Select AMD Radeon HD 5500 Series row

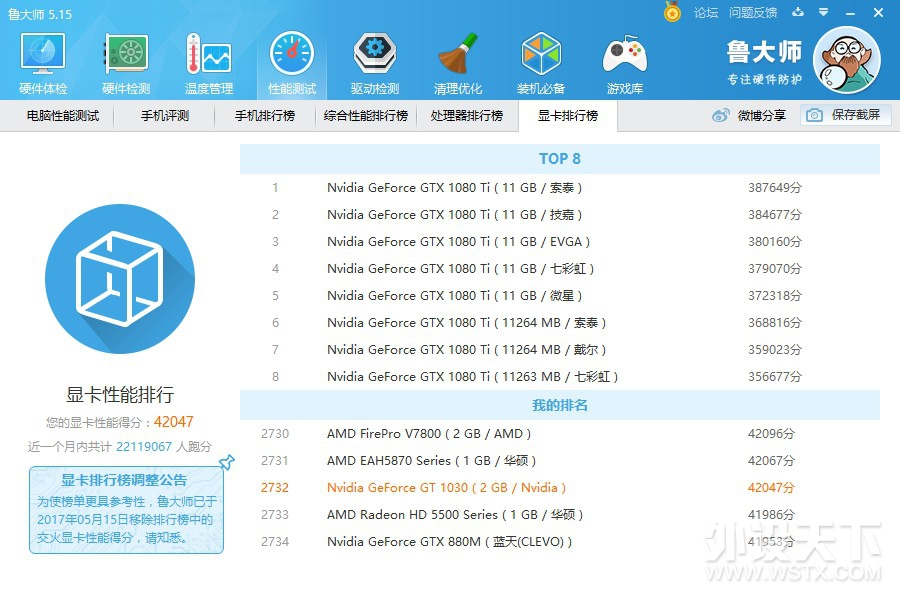pyautogui.click(x=560, y=514)
